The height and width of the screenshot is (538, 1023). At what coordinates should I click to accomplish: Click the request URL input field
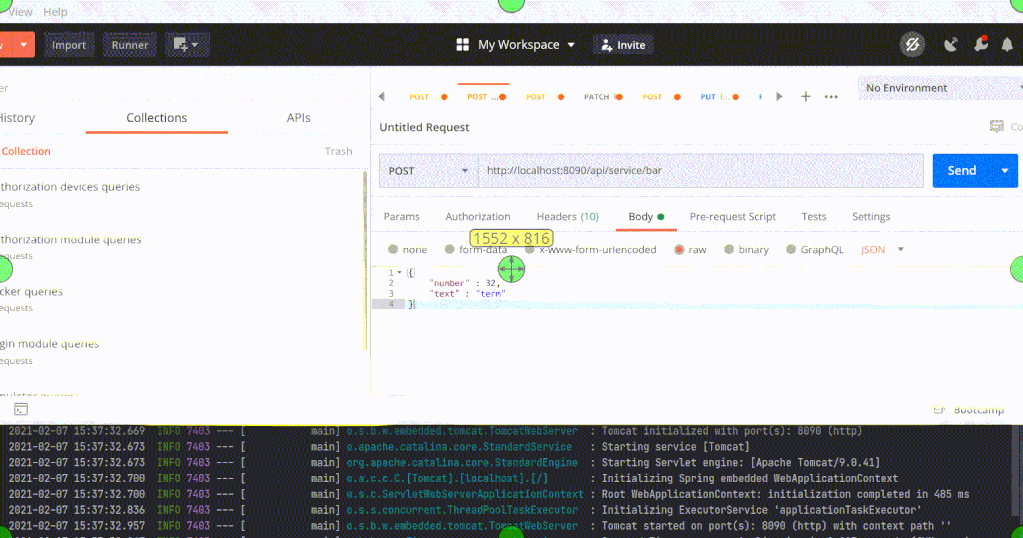[701, 171]
